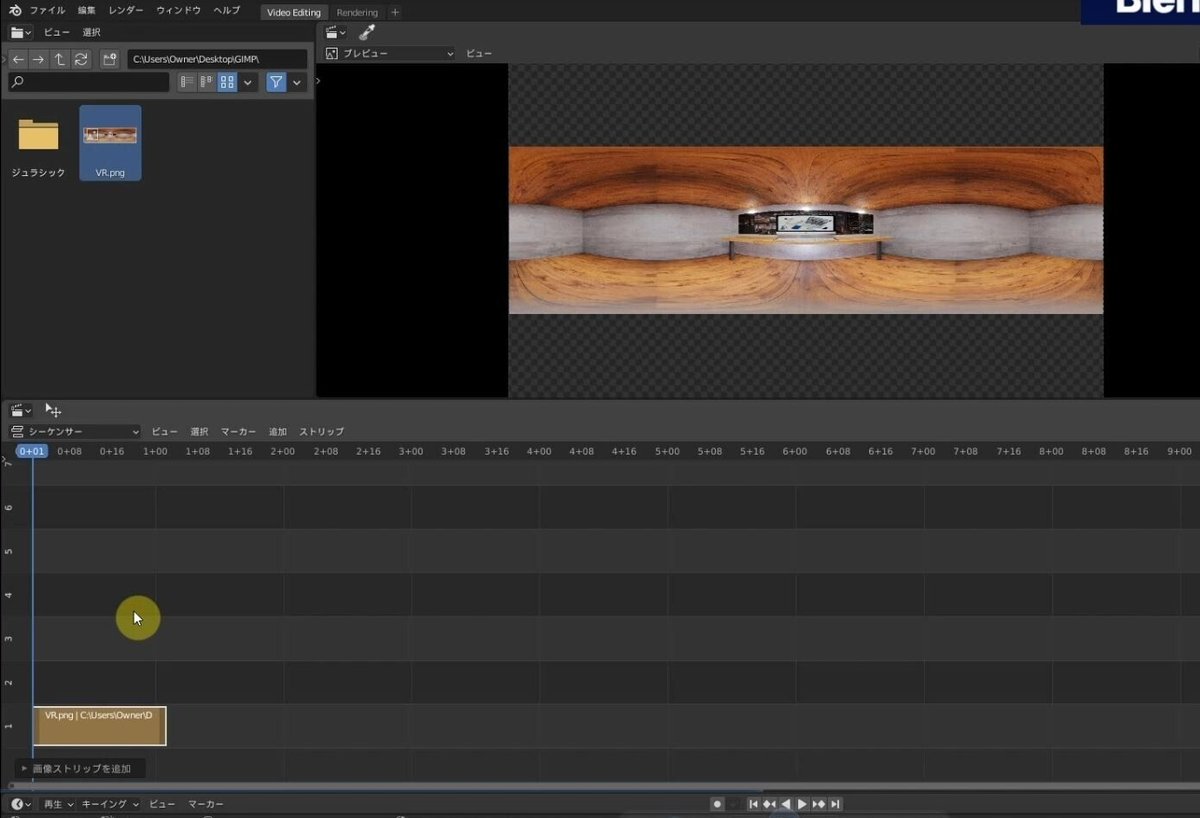Jump to the start frame
This screenshot has height=818, width=1200.
754,804
